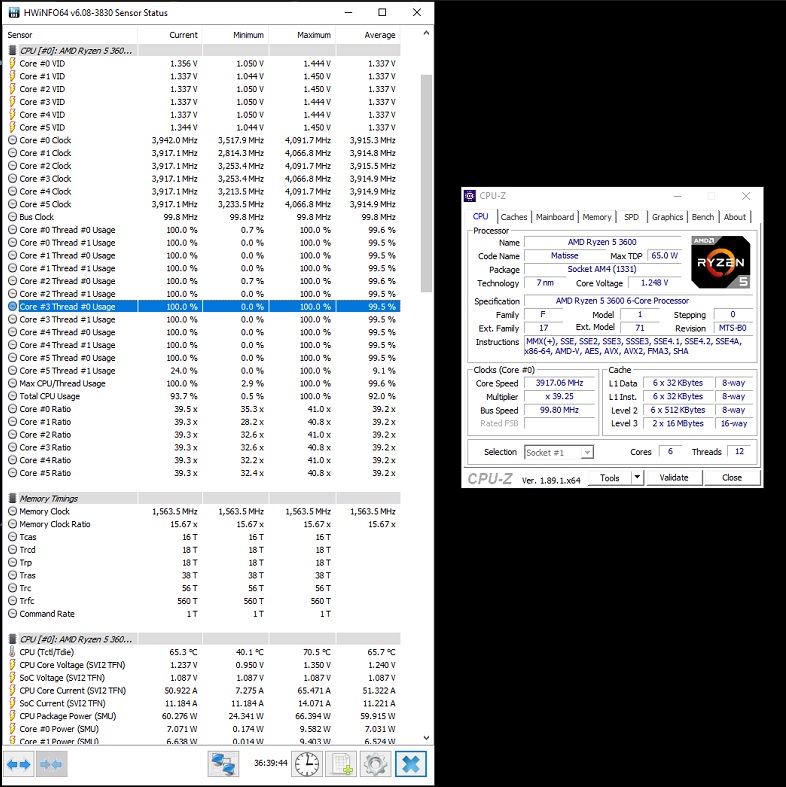Click the expand layout arrows button in HWiNFO

click(x=19, y=764)
